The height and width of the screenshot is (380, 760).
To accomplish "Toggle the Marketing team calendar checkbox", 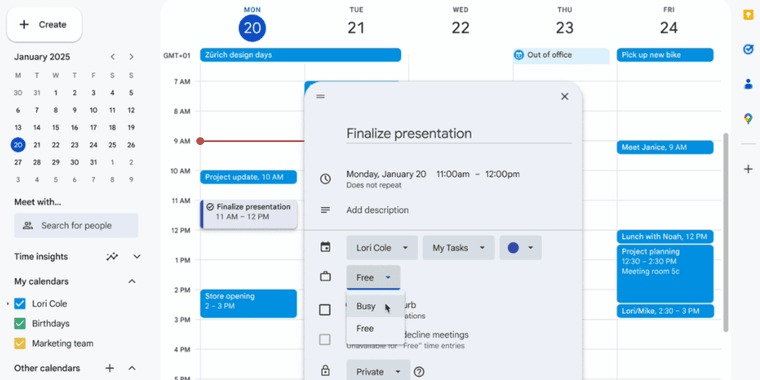I will [x=20, y=344].
